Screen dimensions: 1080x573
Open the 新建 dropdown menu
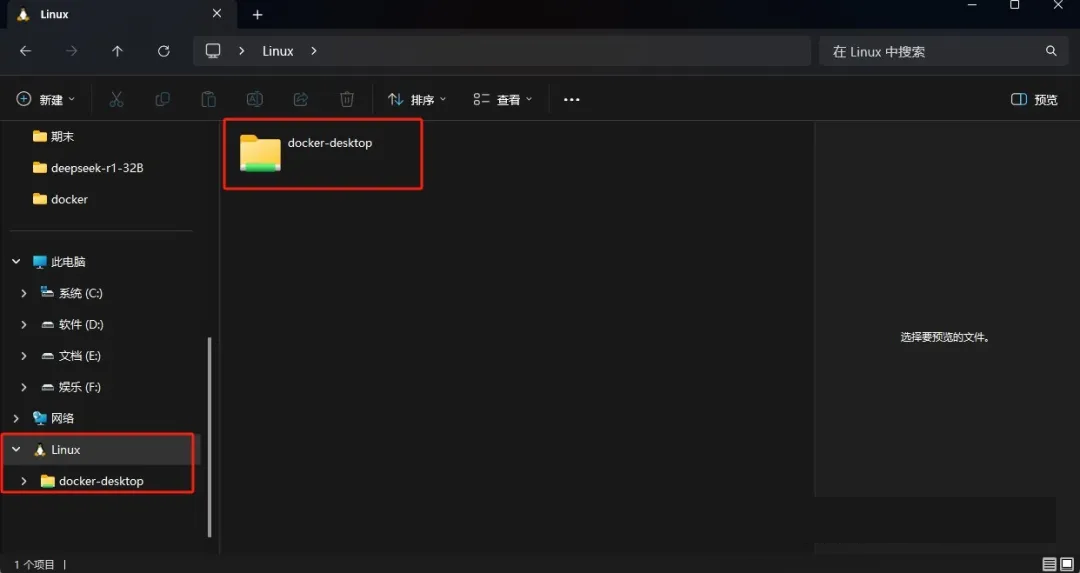pos(46,99)
